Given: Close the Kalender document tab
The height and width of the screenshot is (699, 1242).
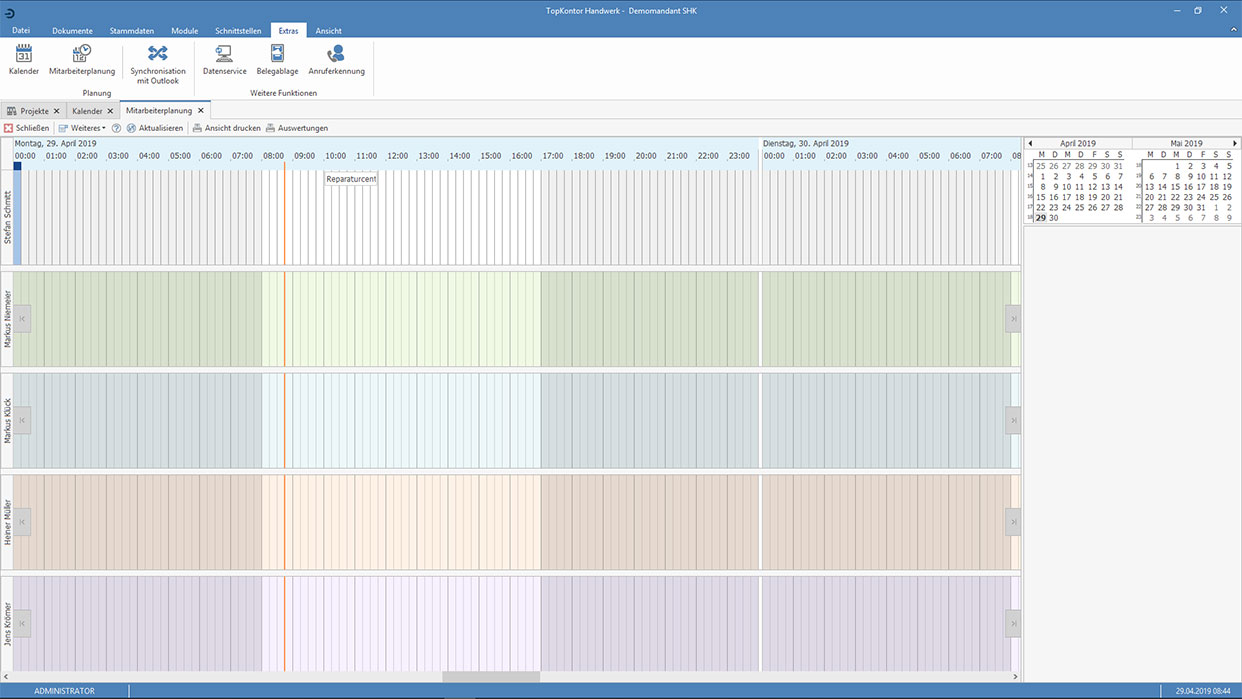Looking at the screenshot, I should pos(111,111).
